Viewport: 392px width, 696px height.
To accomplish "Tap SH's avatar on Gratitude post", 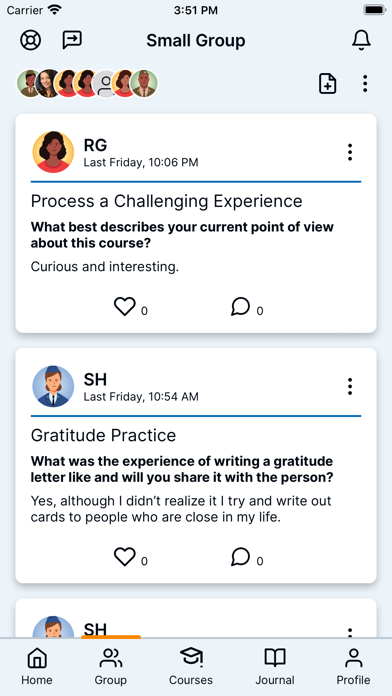I will click(53, 386).
